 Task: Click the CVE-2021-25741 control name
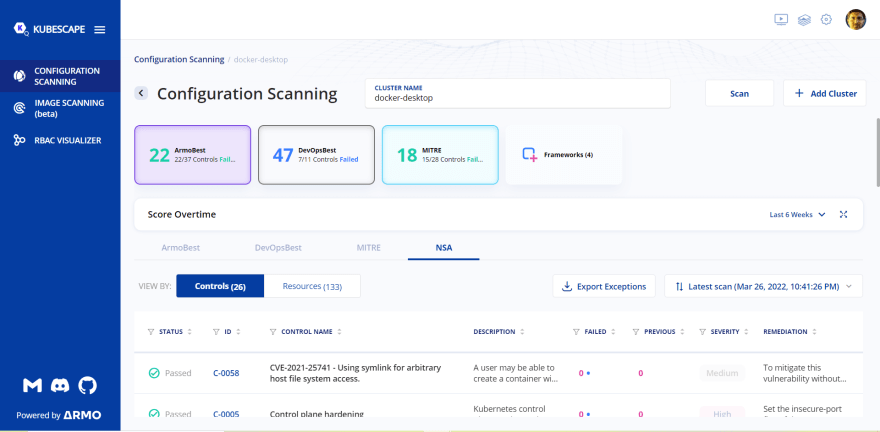pos(355,373)
